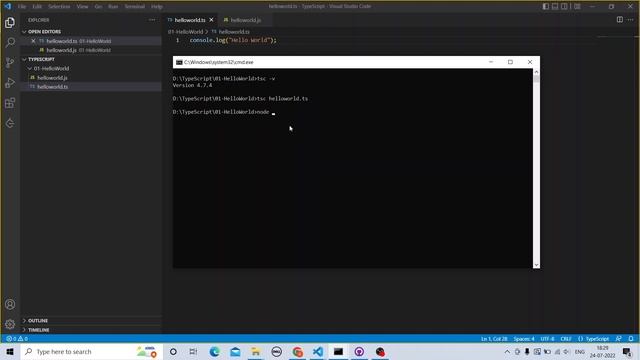Open the Explorer view in activity bar
Screen dimensions: 640x360
pyautogui.click(x=10, y=22)
